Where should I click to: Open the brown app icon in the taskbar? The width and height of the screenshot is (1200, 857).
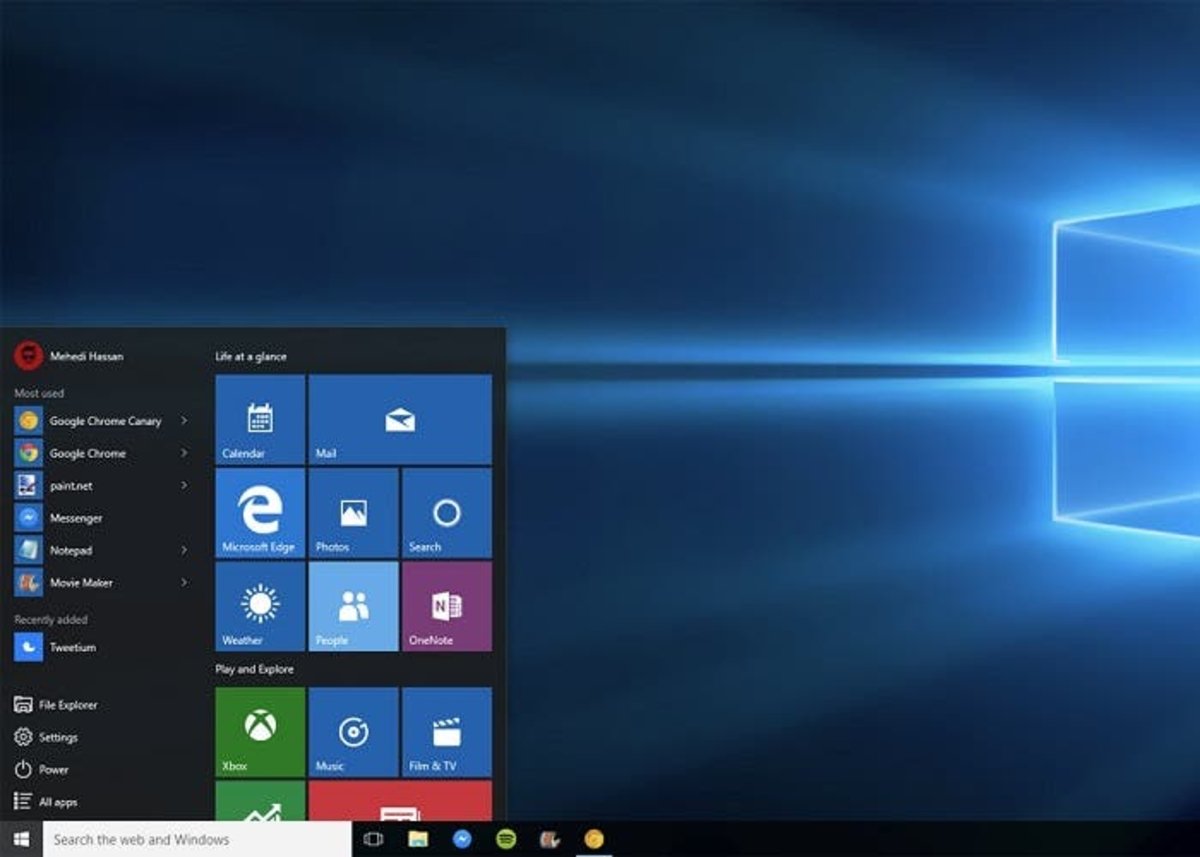pyautogui.click(x=550, y=839)
